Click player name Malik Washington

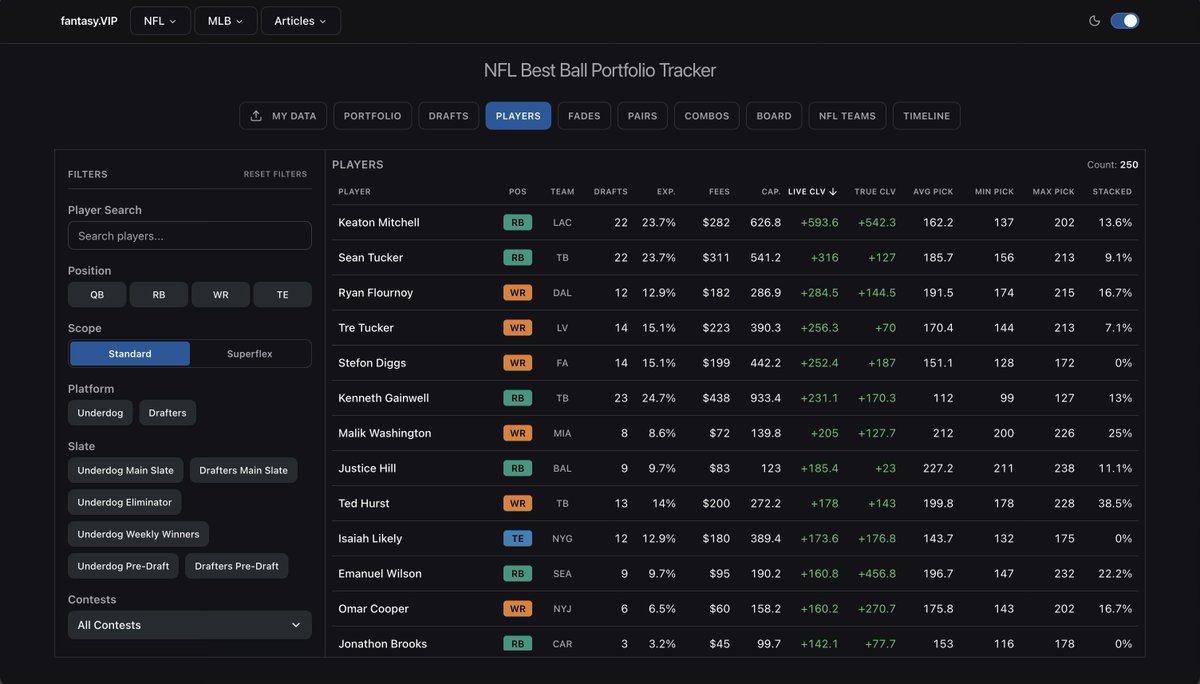(x=385, y=433)
